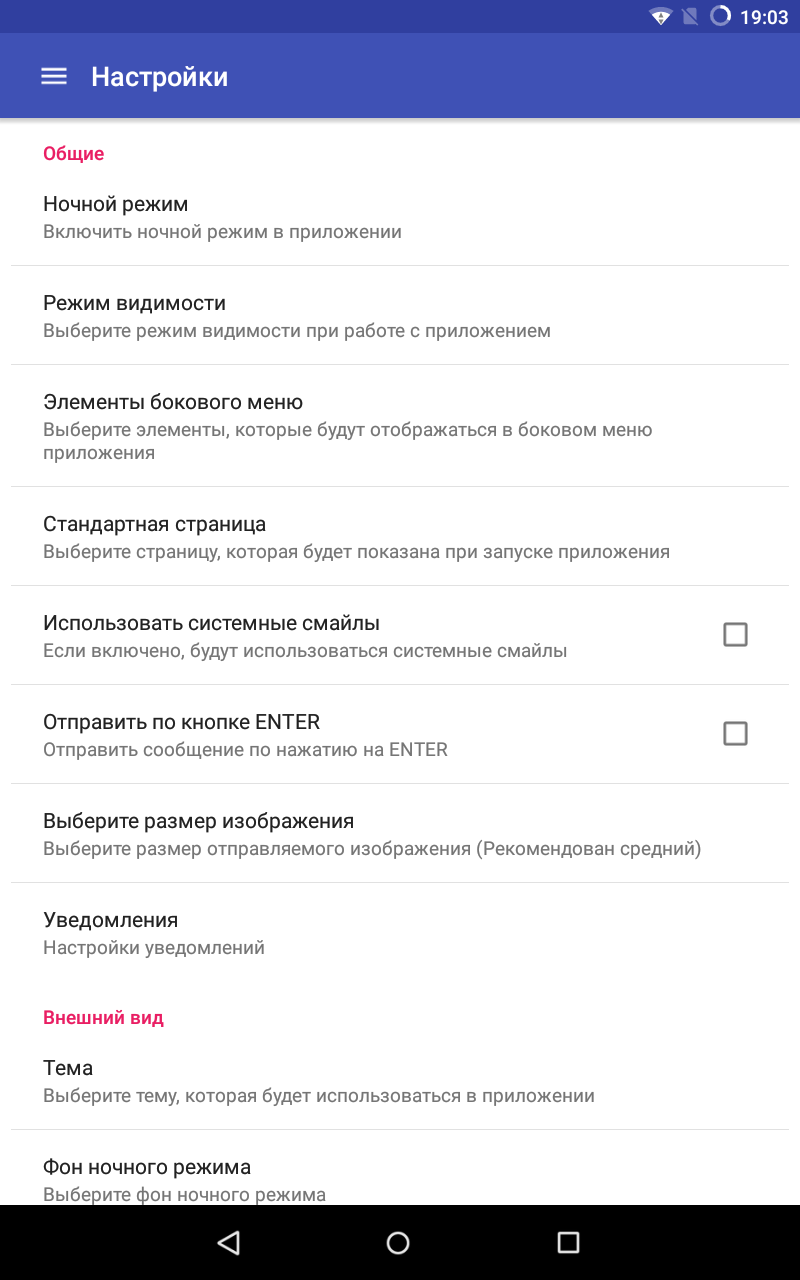The height and width of the screenshot is (1280, 800).
Task: Tap the no-SIM signal status icon
Action: [x=690, y=17]
